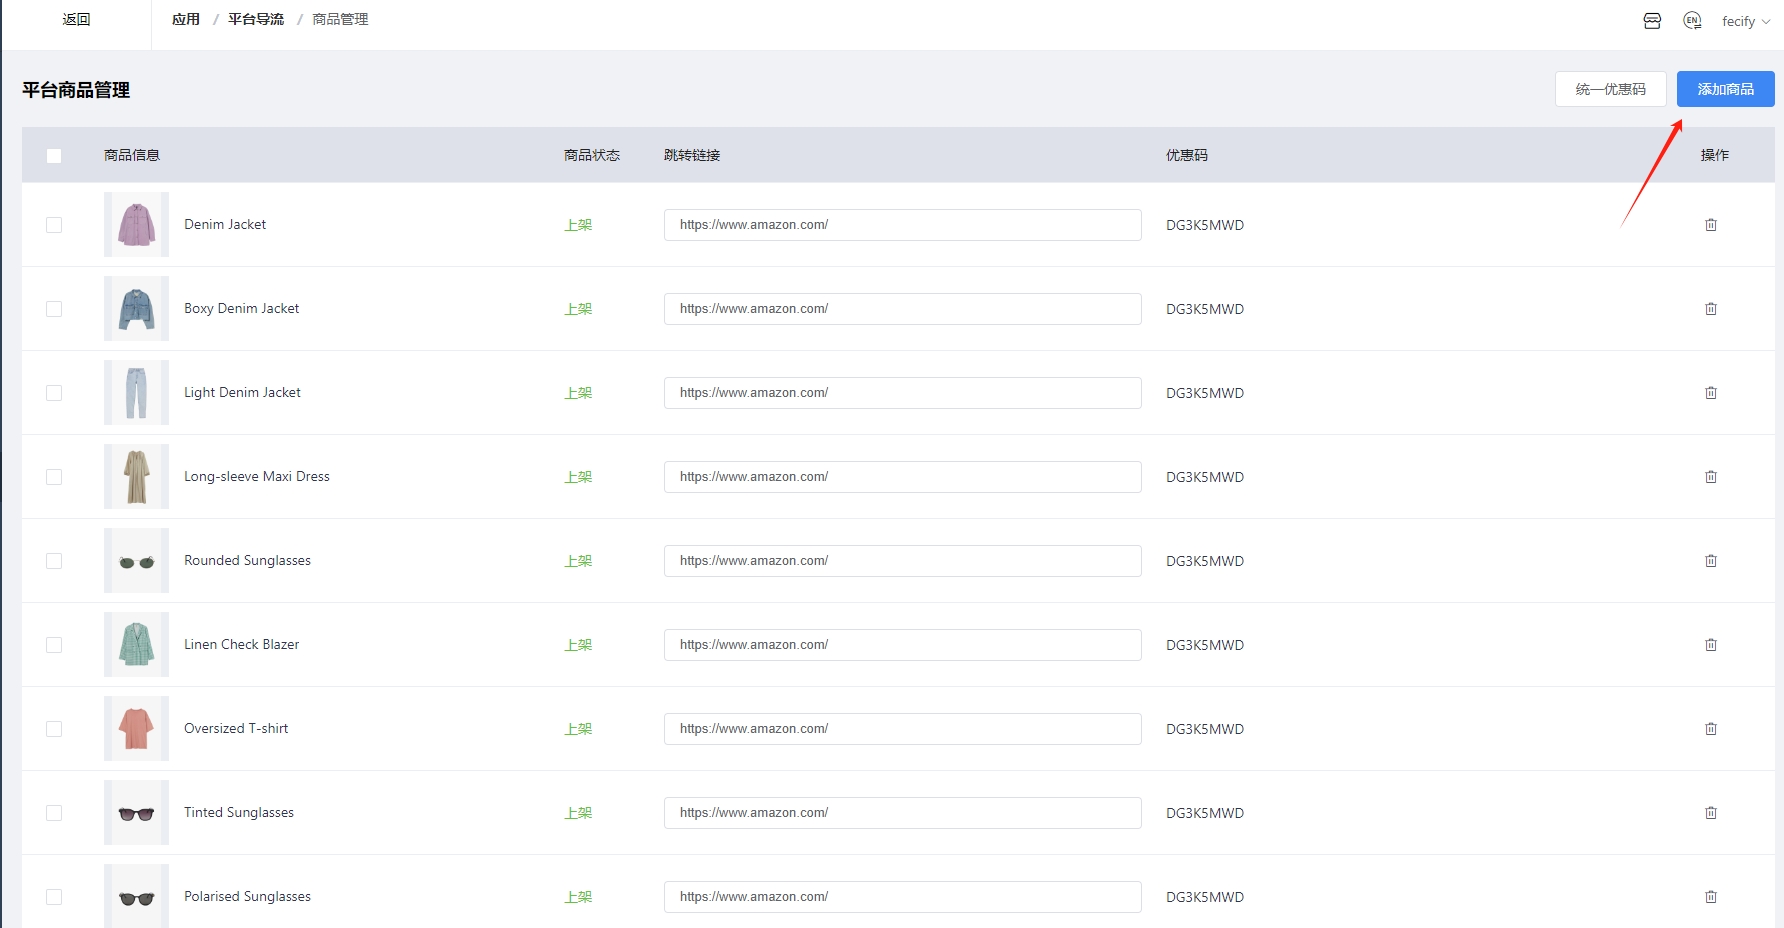
Task: Open the Rounded Sunglasses thumbnail
Action: coord(136,561)
